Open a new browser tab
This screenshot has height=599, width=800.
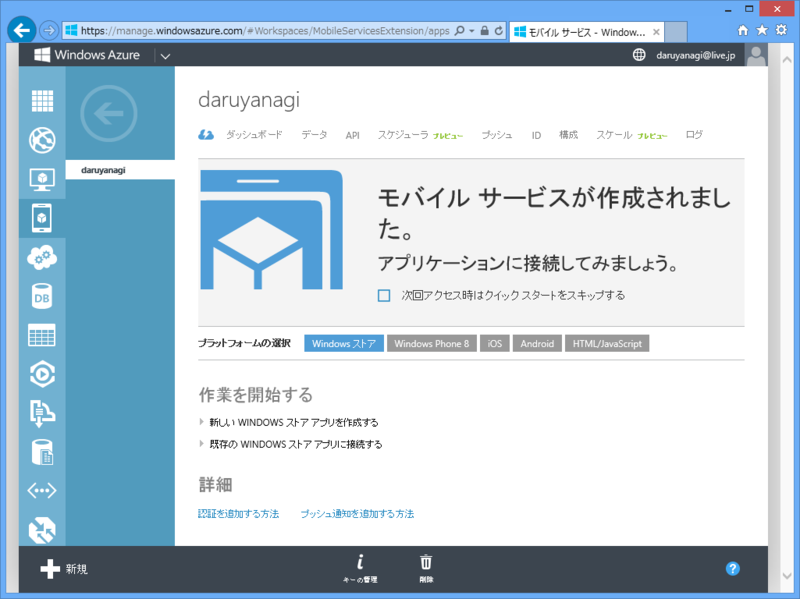(x=676, y=32)
